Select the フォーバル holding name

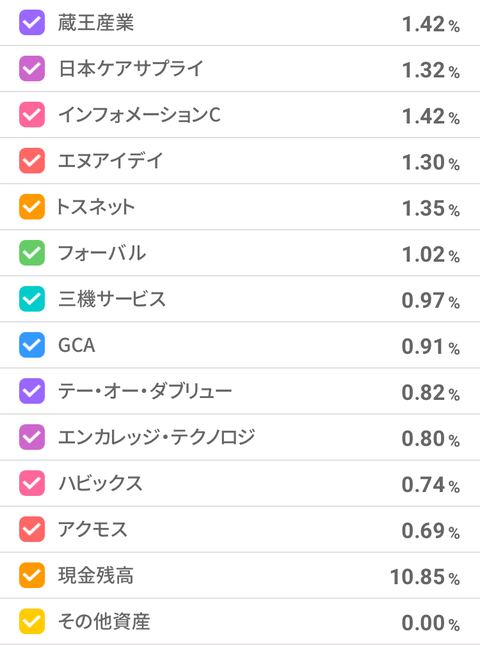[102, 253]
